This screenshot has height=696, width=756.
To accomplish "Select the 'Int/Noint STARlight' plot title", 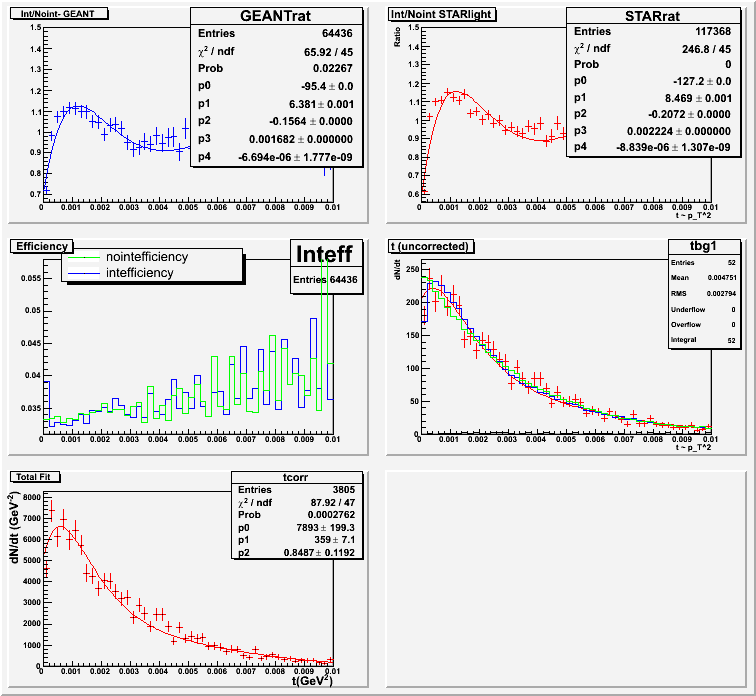I will point(439,13).
